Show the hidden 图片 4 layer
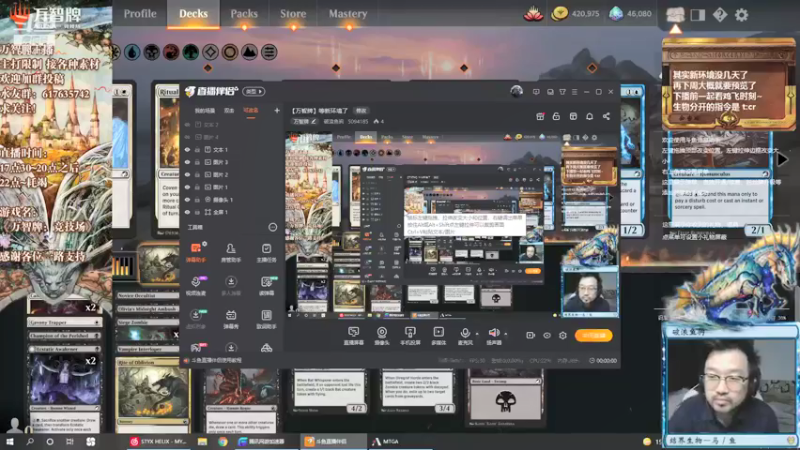 coord(187,137)
